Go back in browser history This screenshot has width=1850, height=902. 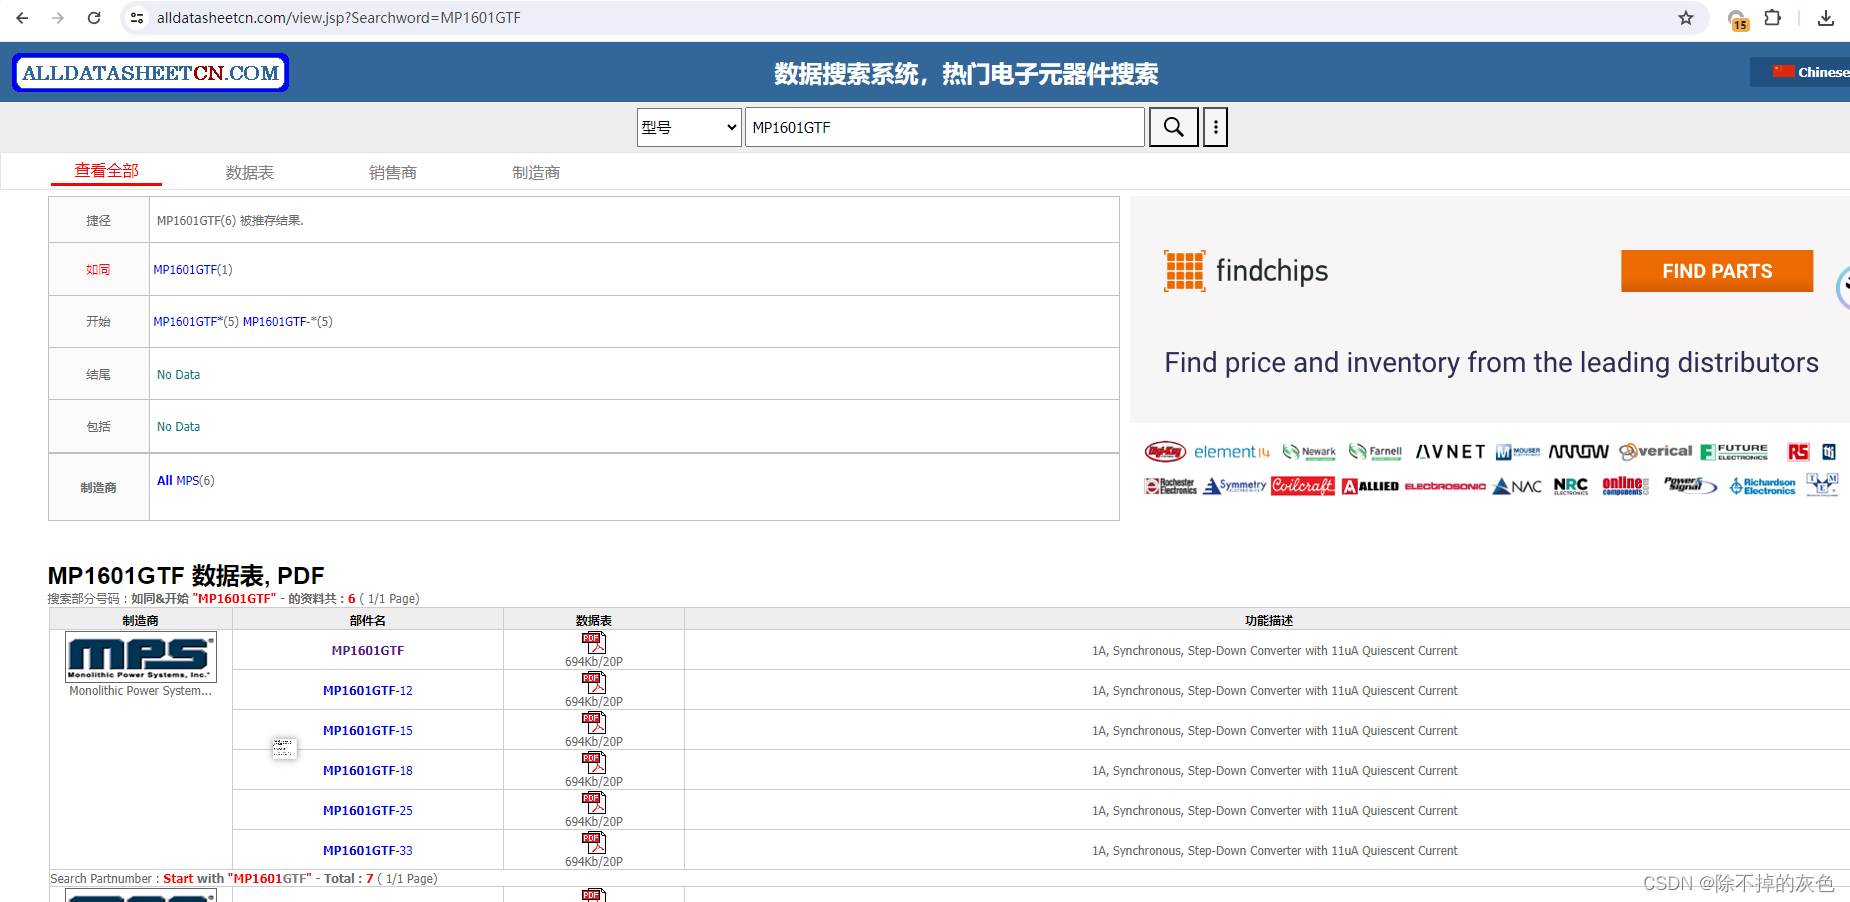22,18
